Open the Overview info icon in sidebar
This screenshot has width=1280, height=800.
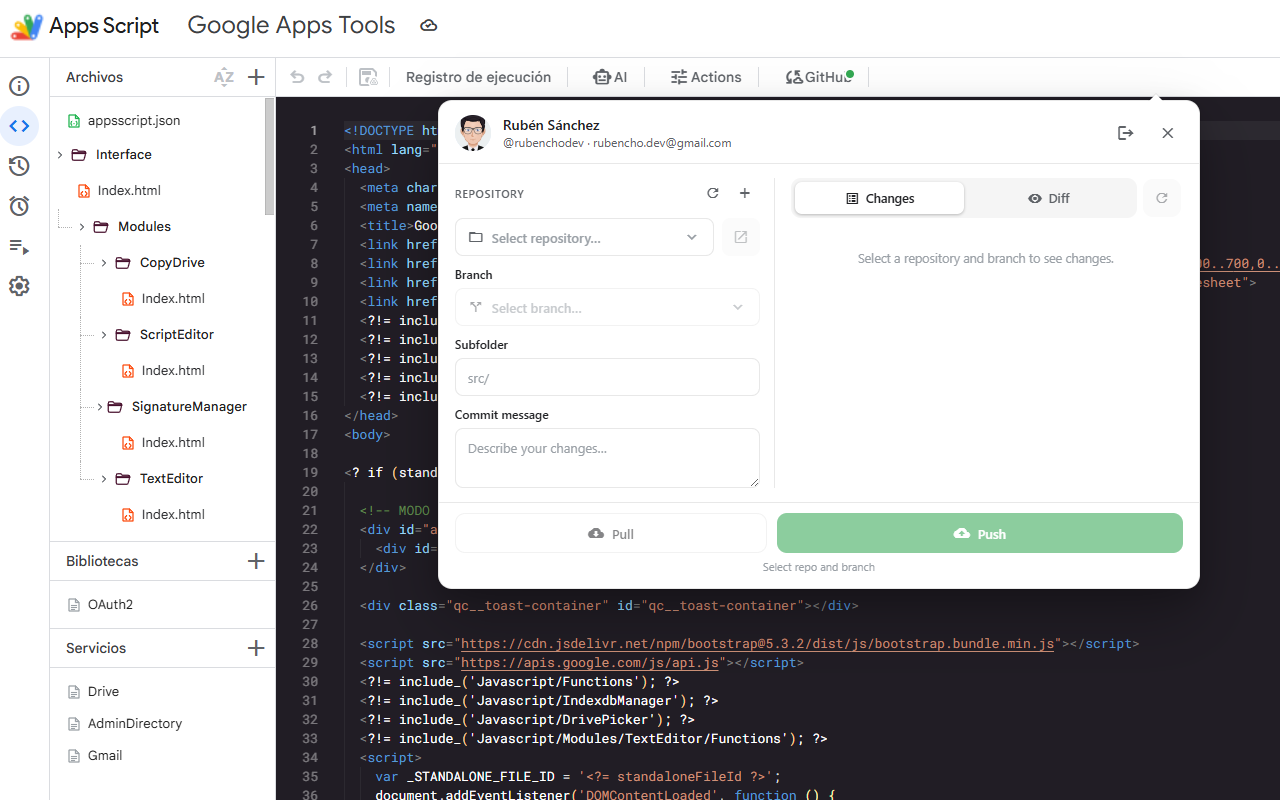pos(19,86)
